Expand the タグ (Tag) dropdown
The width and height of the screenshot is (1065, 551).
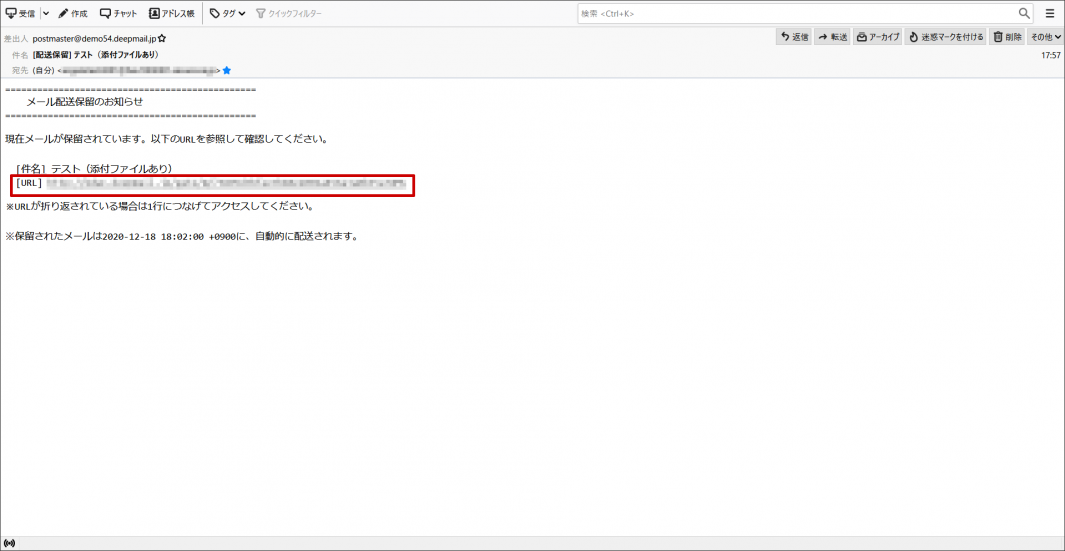point(227,13)
